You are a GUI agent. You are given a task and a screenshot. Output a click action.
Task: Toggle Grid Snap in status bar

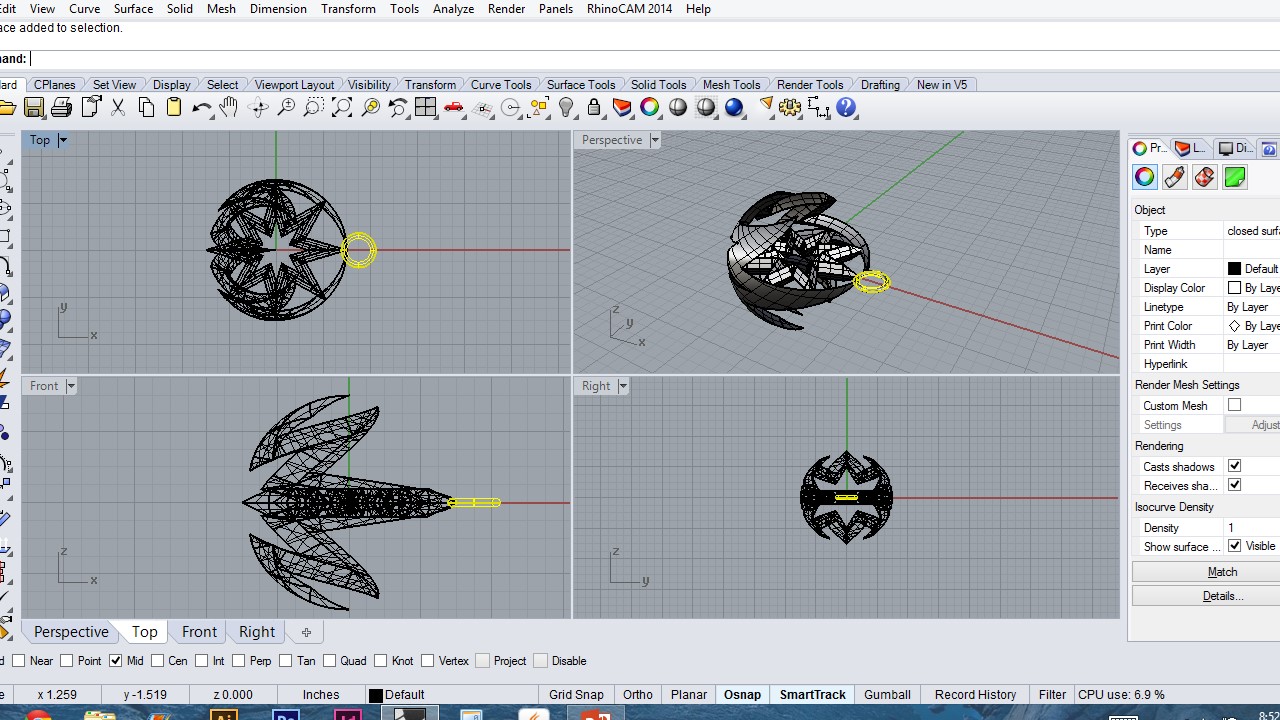coord(576,694)
